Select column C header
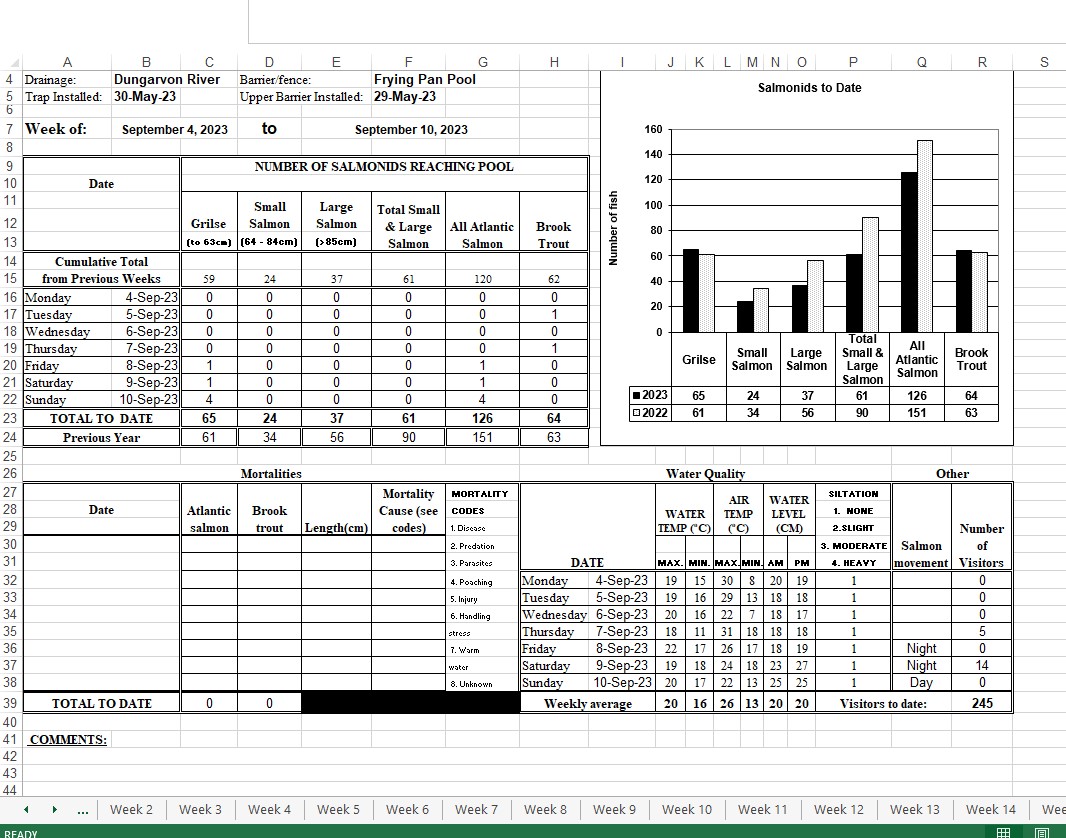Screen dimensions: 1066x838 pyautogui.click(x=209, y=63)
